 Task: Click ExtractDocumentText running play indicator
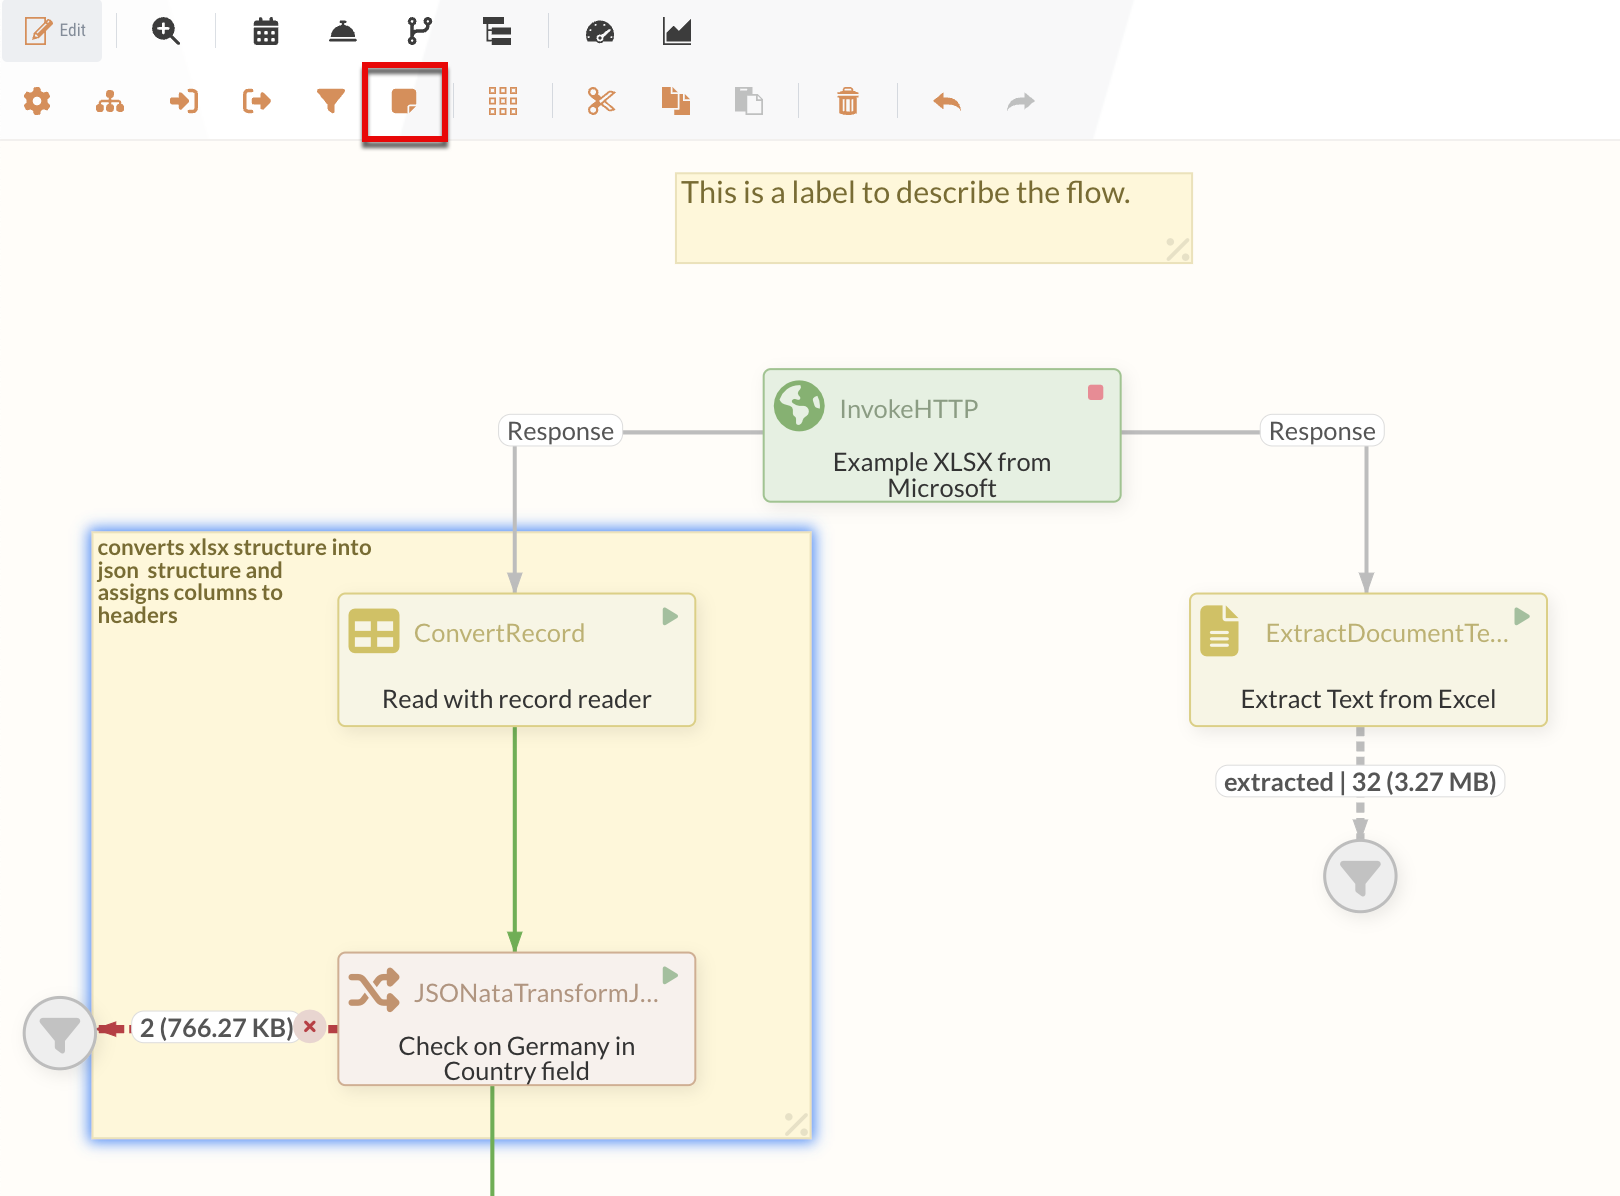pyautogui.click(x=1522, y=616)
